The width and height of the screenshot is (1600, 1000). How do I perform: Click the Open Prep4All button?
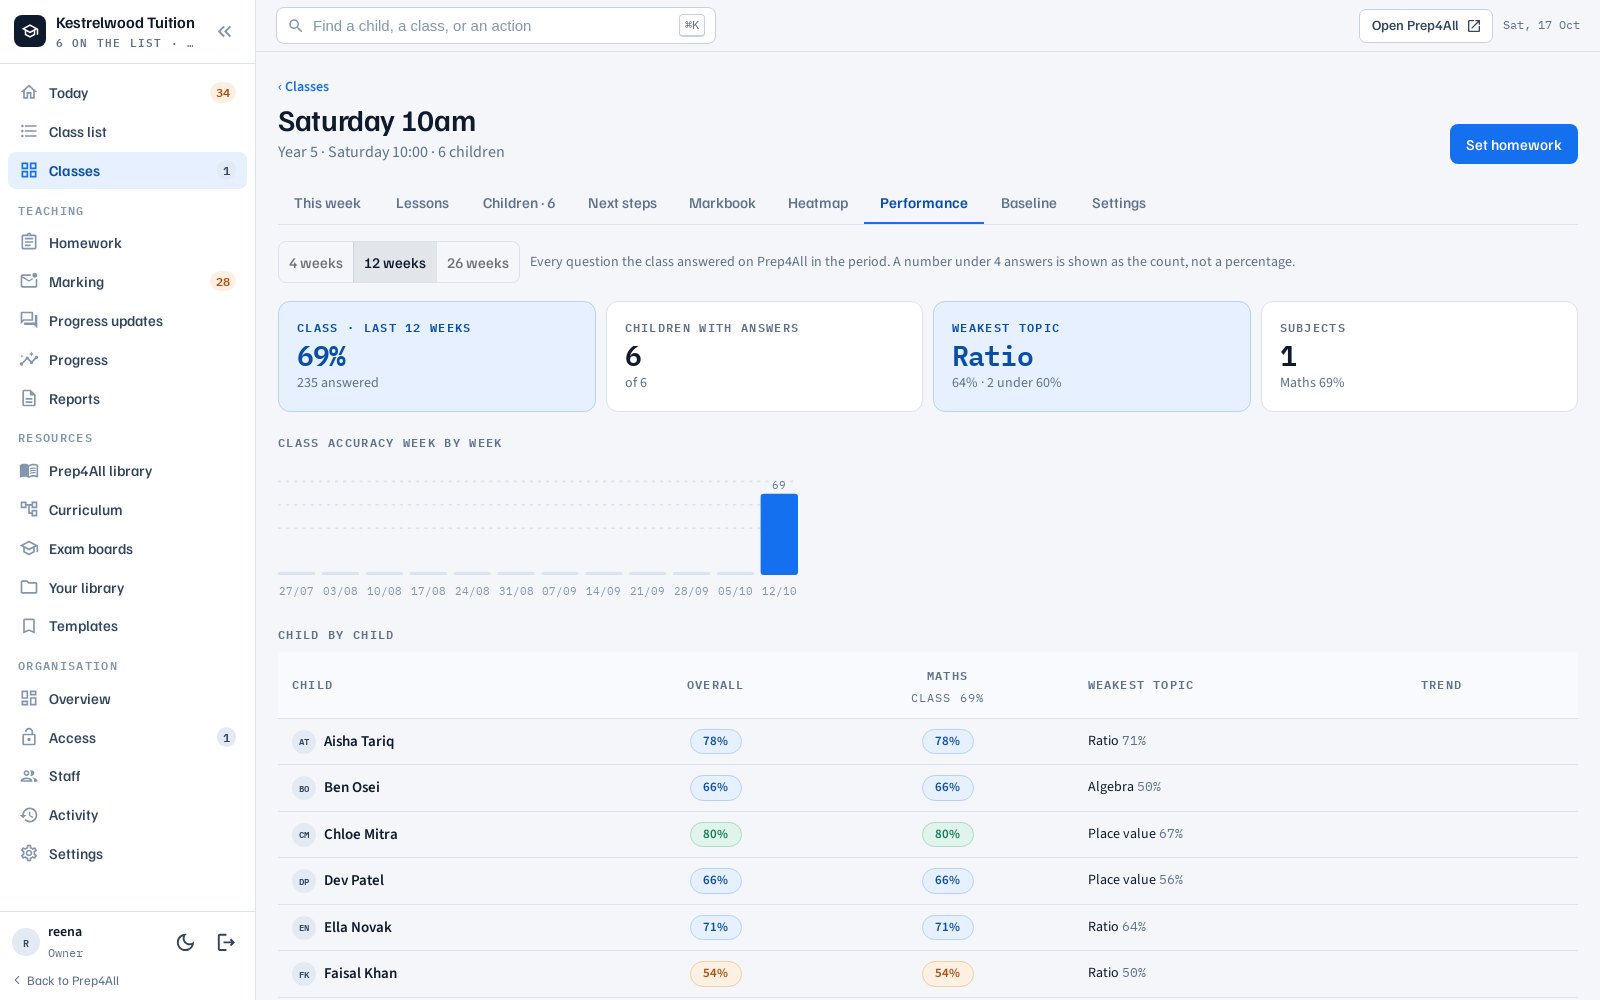coord(1425,26)
